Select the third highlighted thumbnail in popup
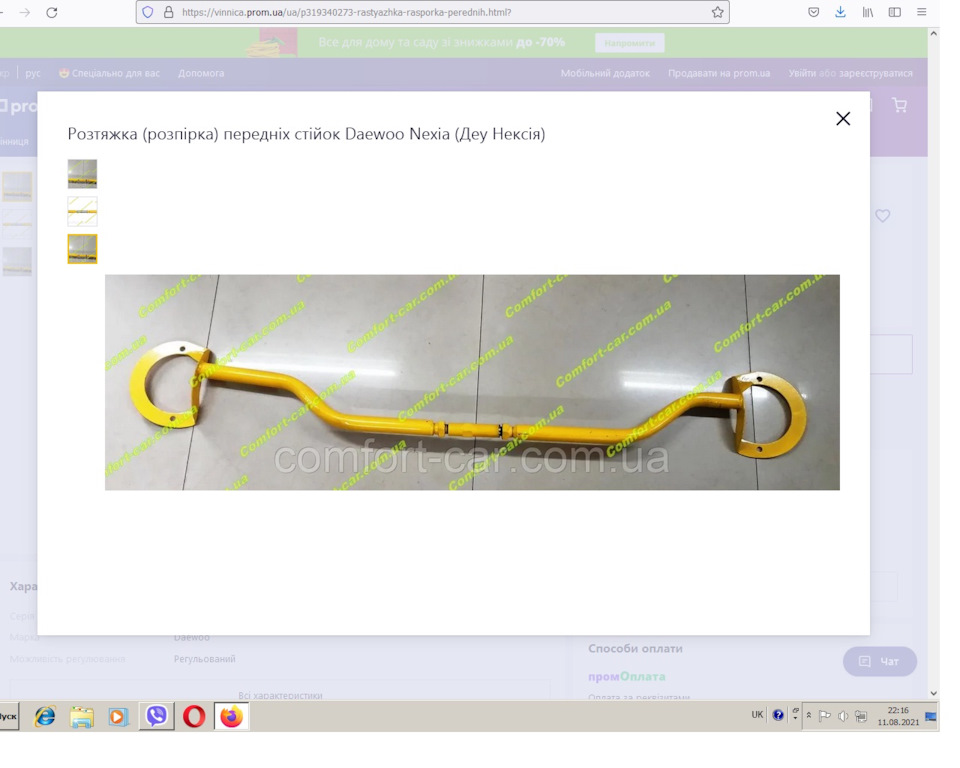 point(82,249)
